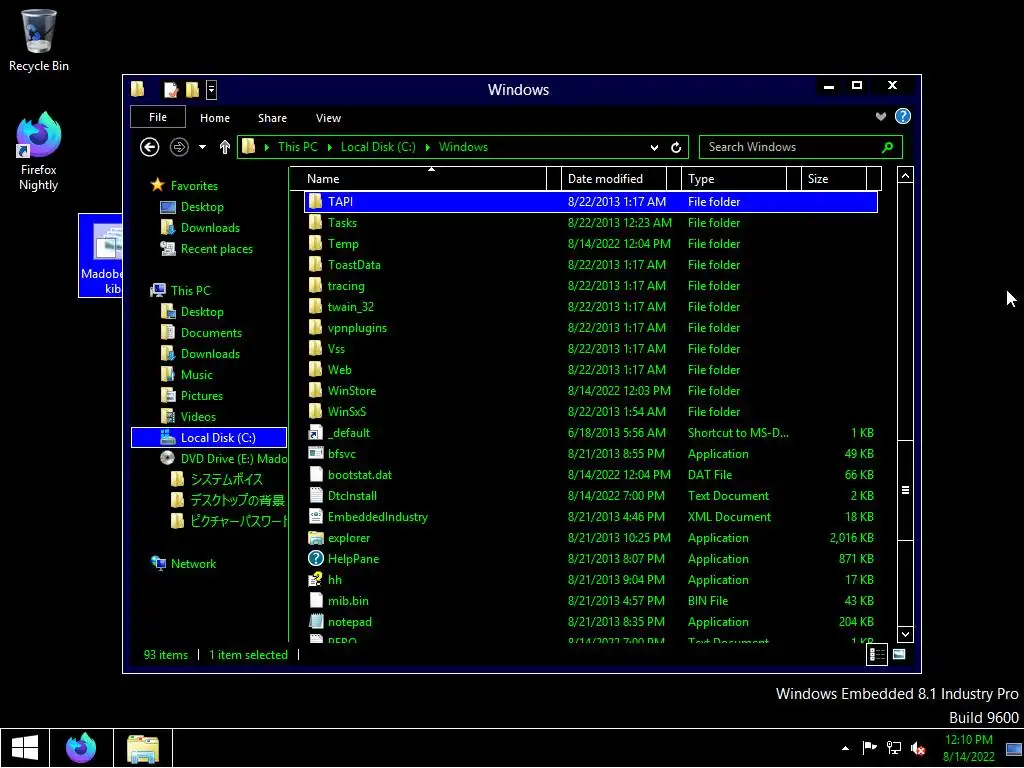Image resolution: width=1024 pixels, height=768 pixels.
Task: Select the notepad application icon
Action: (x=316, y=622)
